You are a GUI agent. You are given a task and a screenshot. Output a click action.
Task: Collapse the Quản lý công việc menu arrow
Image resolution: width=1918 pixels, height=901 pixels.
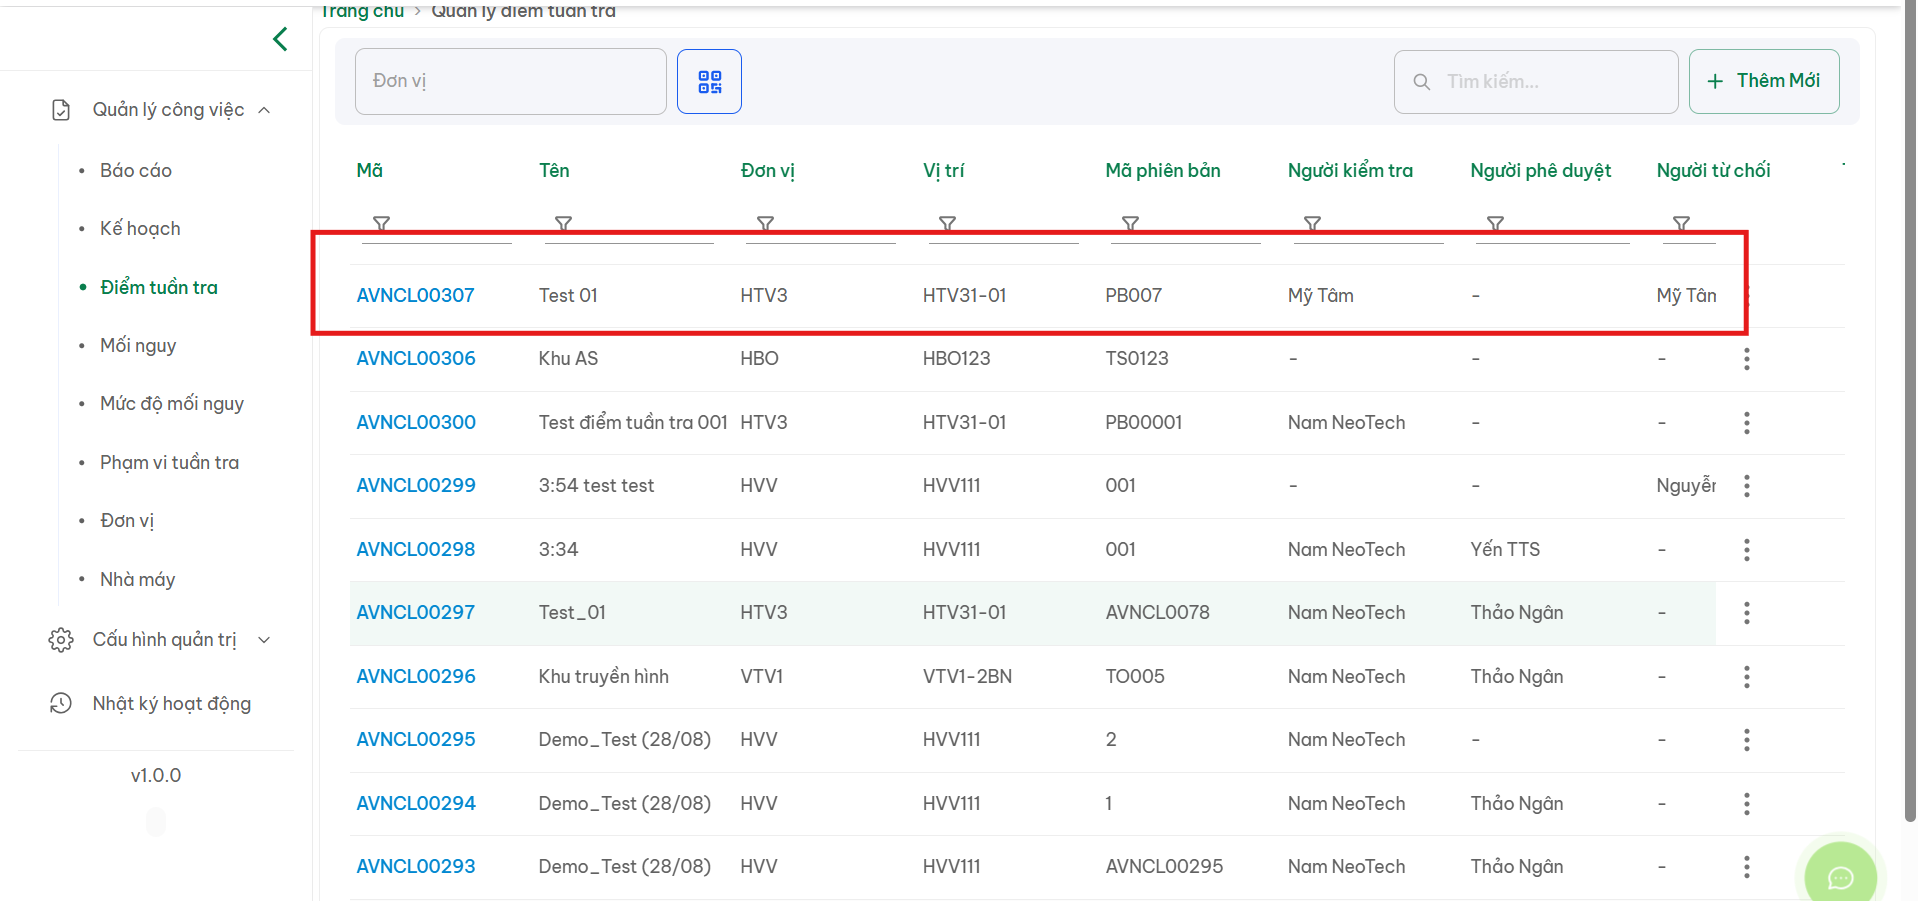(x=264, y=110)
